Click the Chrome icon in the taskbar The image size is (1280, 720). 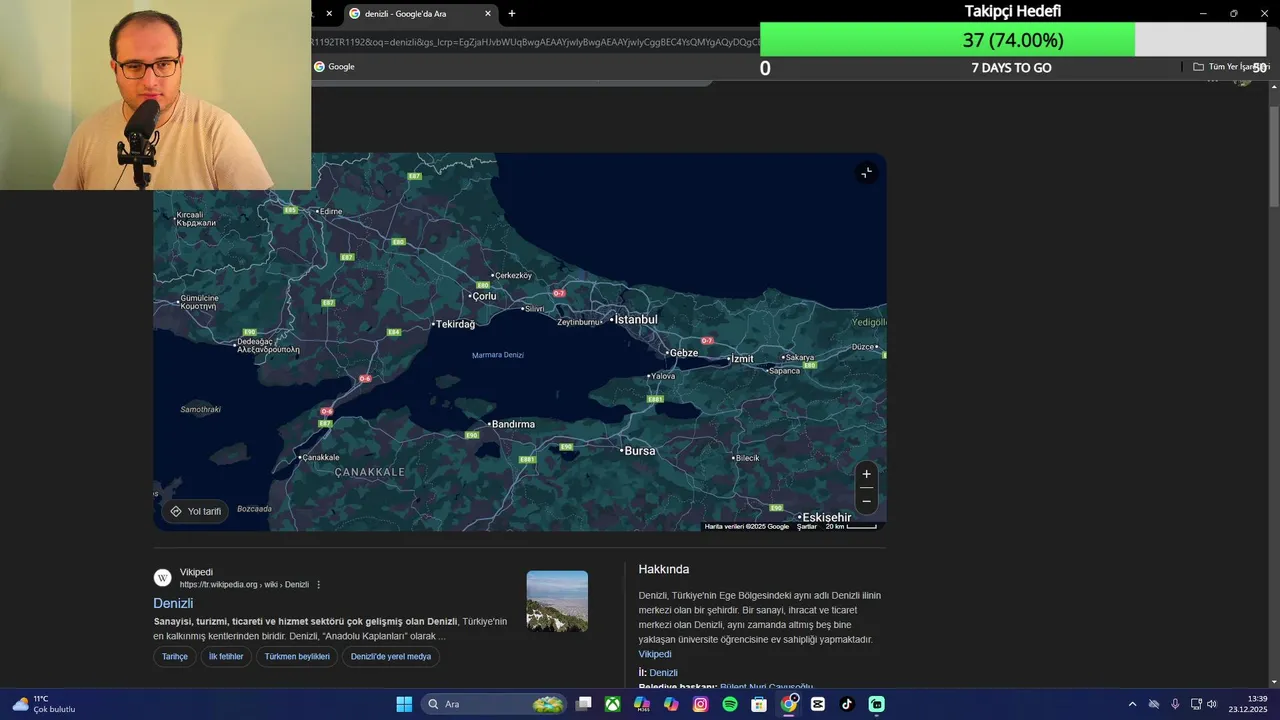789,704
